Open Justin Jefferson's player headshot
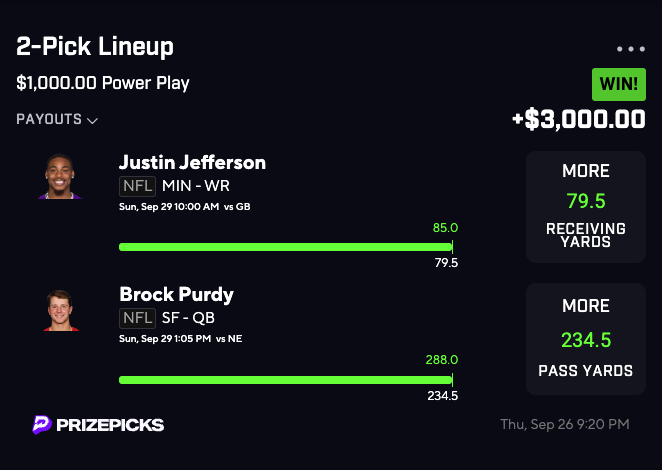This screenshot has height=470, width=662. (x=61, y=176)
